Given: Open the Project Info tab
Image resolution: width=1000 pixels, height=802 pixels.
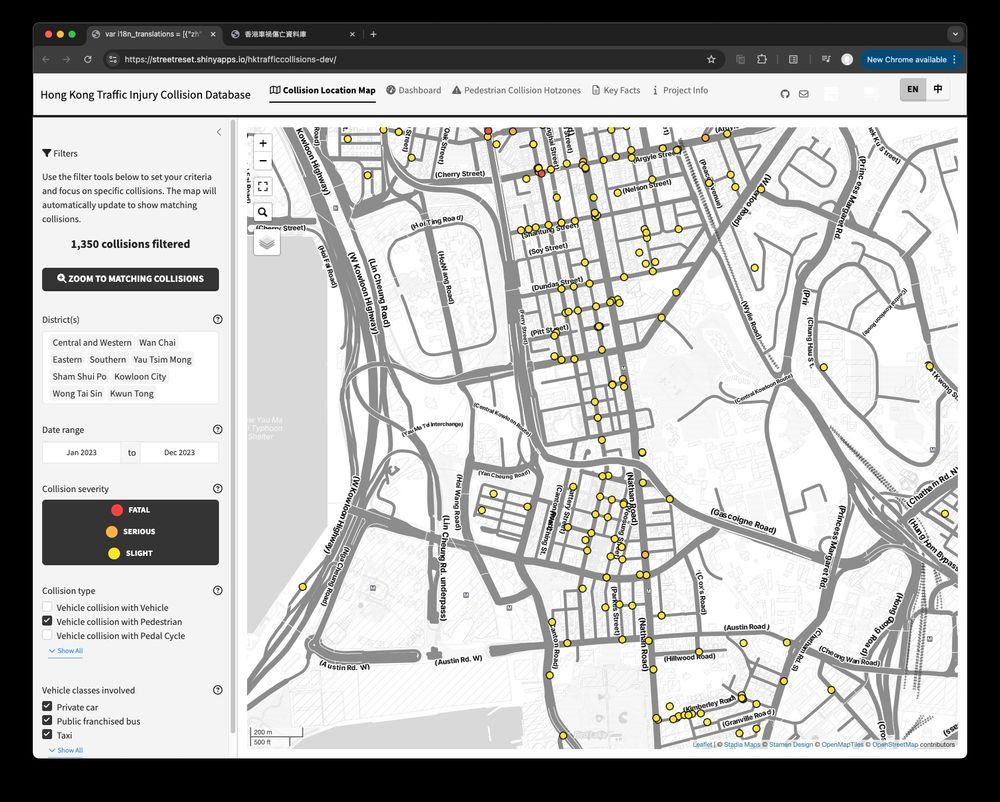Looking at the screenshot, I should coord(680,91).
